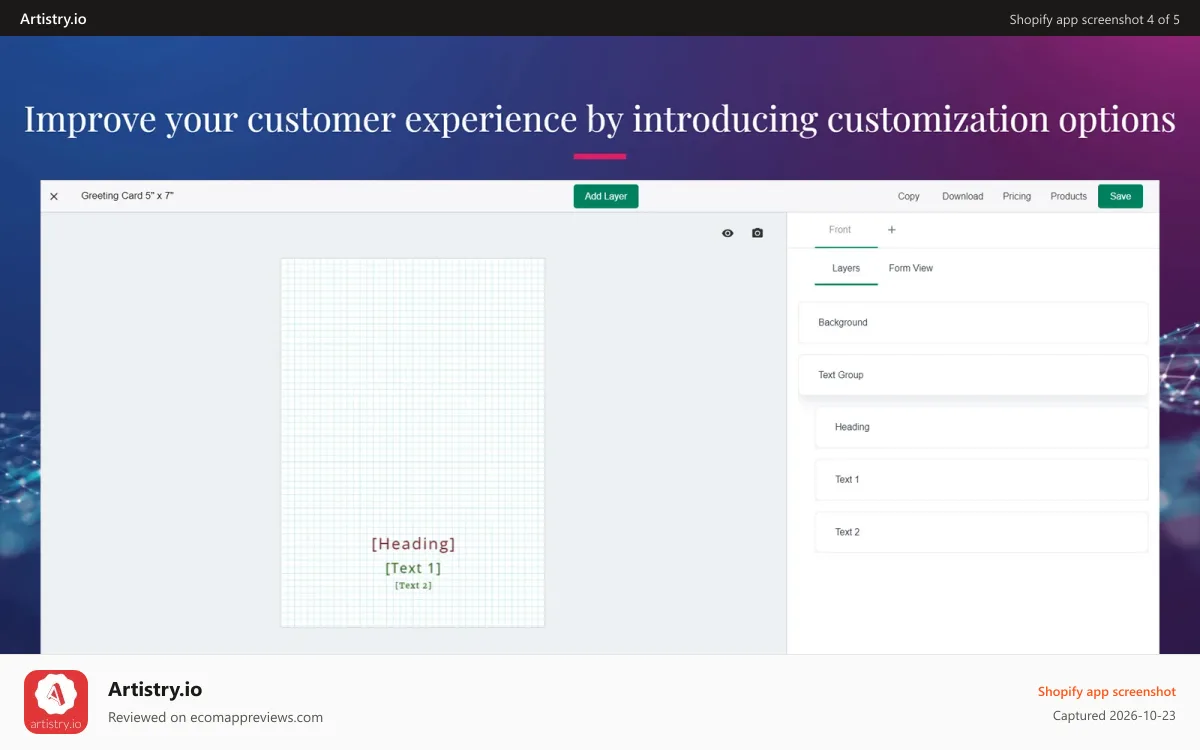Switch to the Layers tab
The height and width of the screenshot is (750, 1200).
pyautogui.click(x=846, y=268)
